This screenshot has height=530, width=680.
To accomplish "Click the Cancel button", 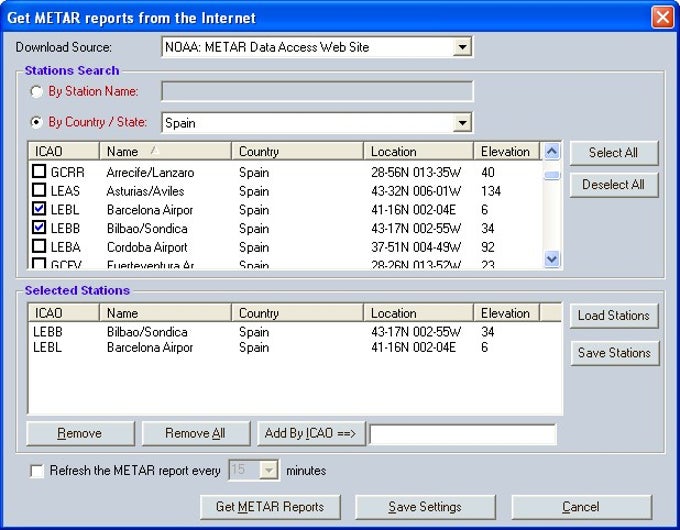I will [x=581, y=507].
